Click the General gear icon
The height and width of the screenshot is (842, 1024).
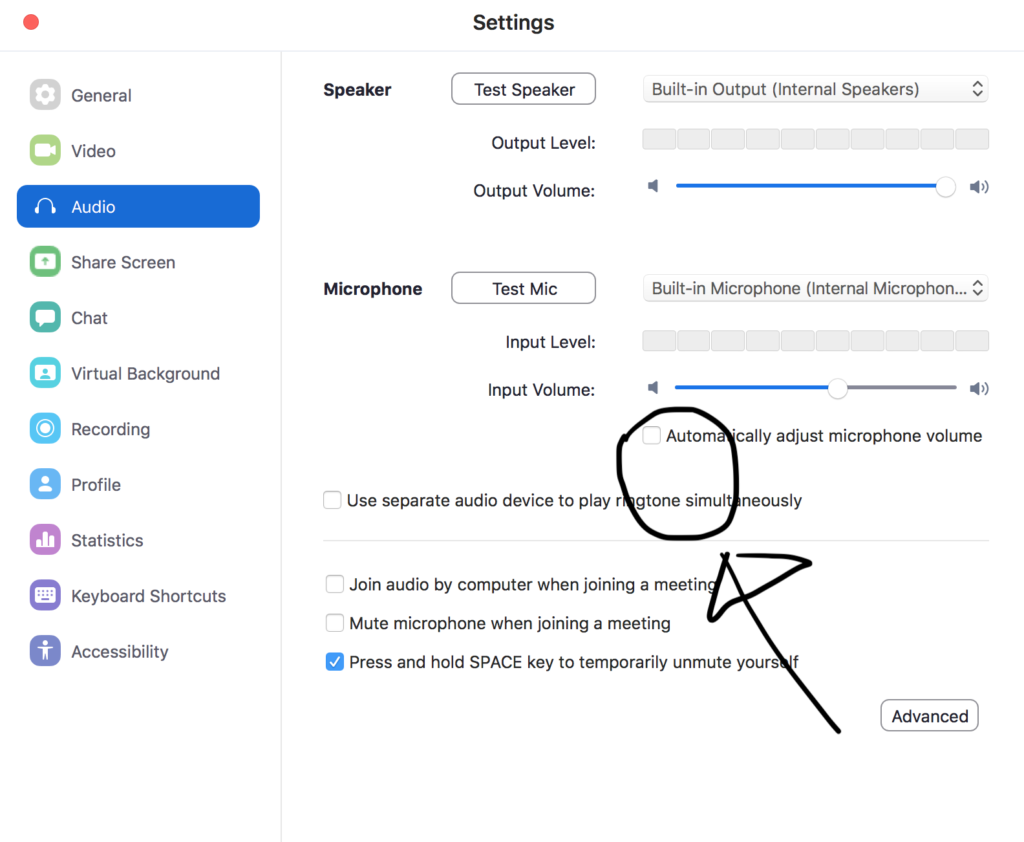click(45, 95)
